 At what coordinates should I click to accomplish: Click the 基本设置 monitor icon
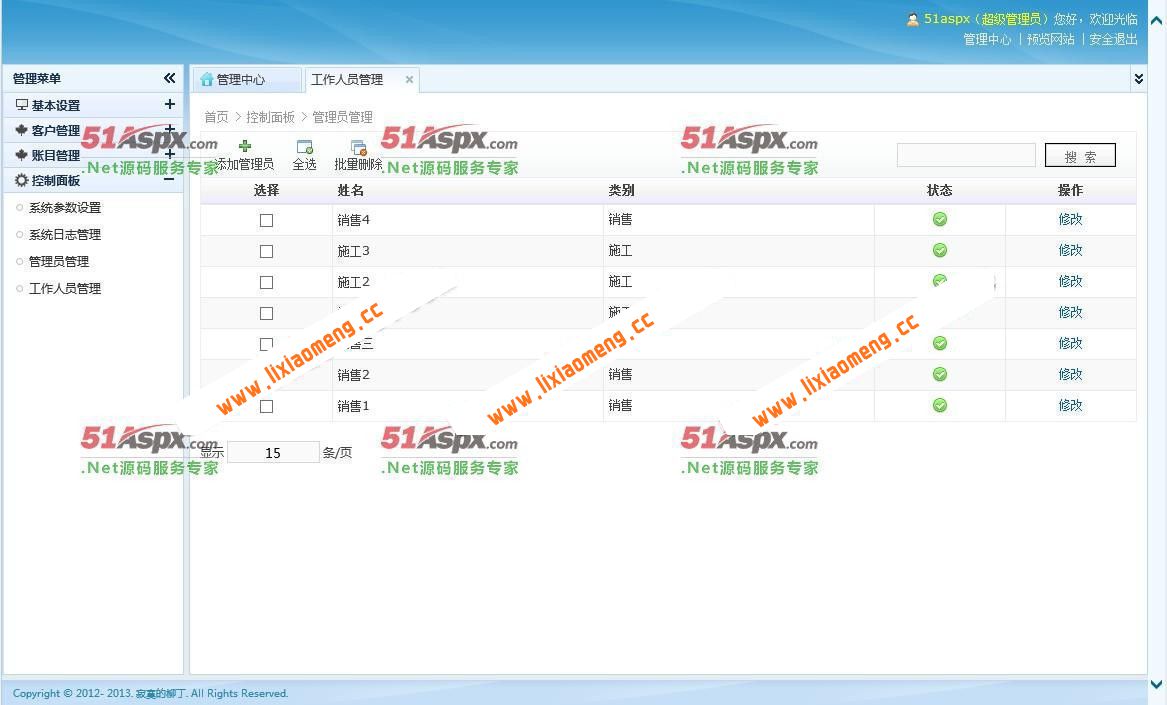[x=22, y=105]
